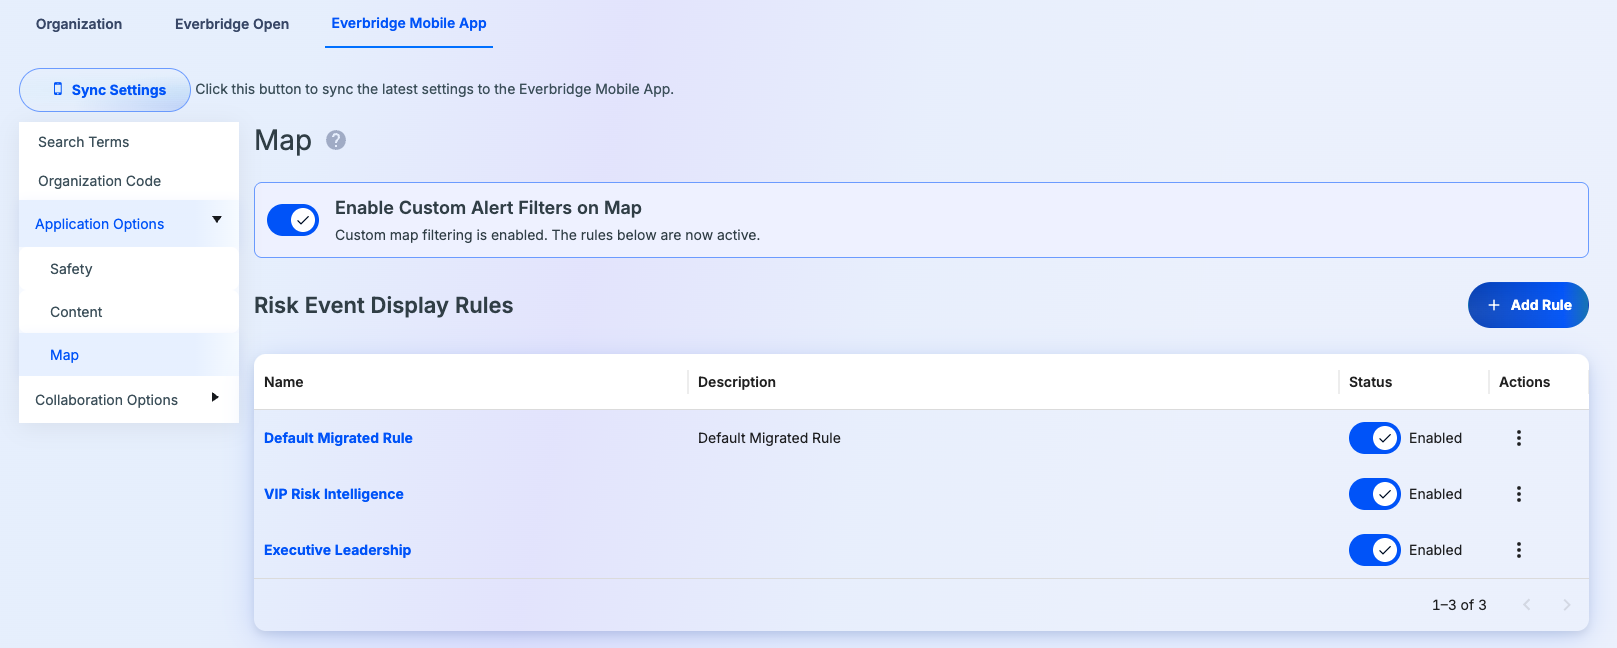
Task: Open actions menu for VIP Risk Intelligence
Action: click(x=1518, y=494)
